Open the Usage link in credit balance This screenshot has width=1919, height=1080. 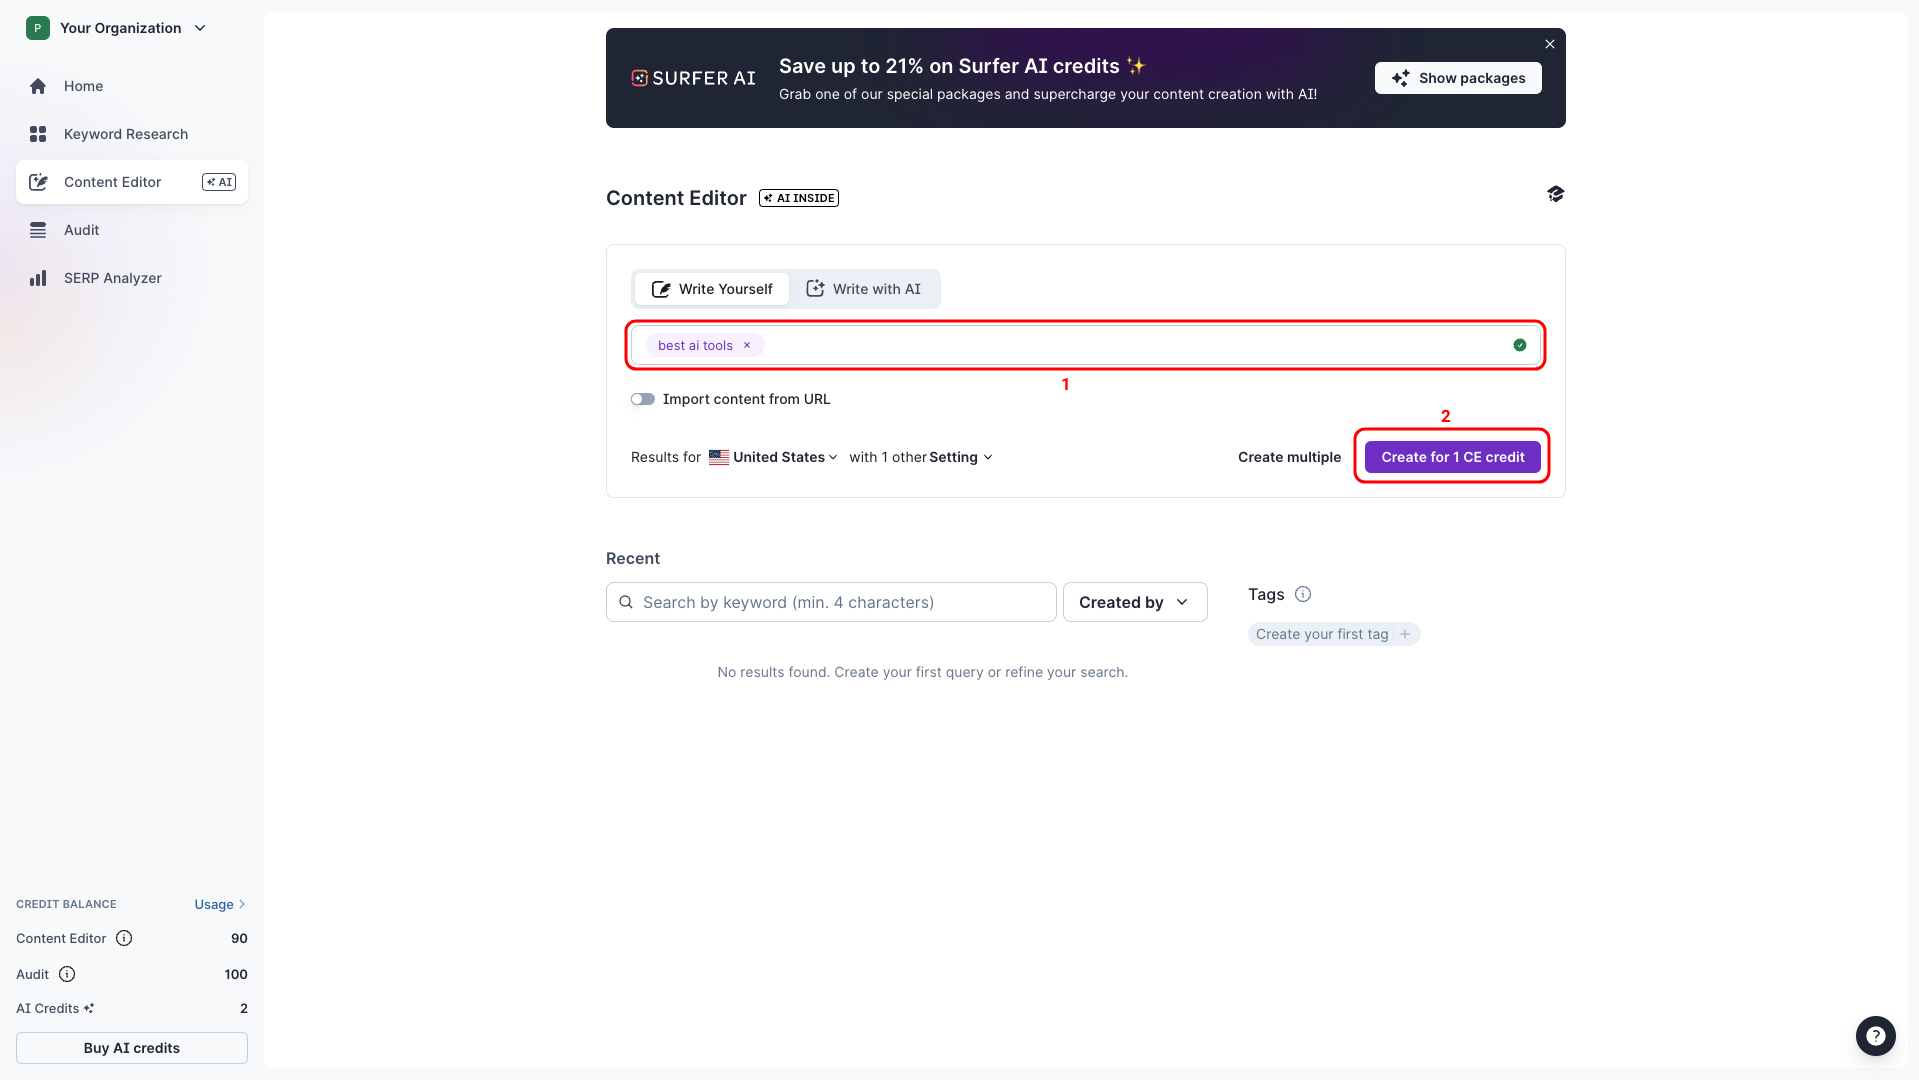[x=219, y=904]
